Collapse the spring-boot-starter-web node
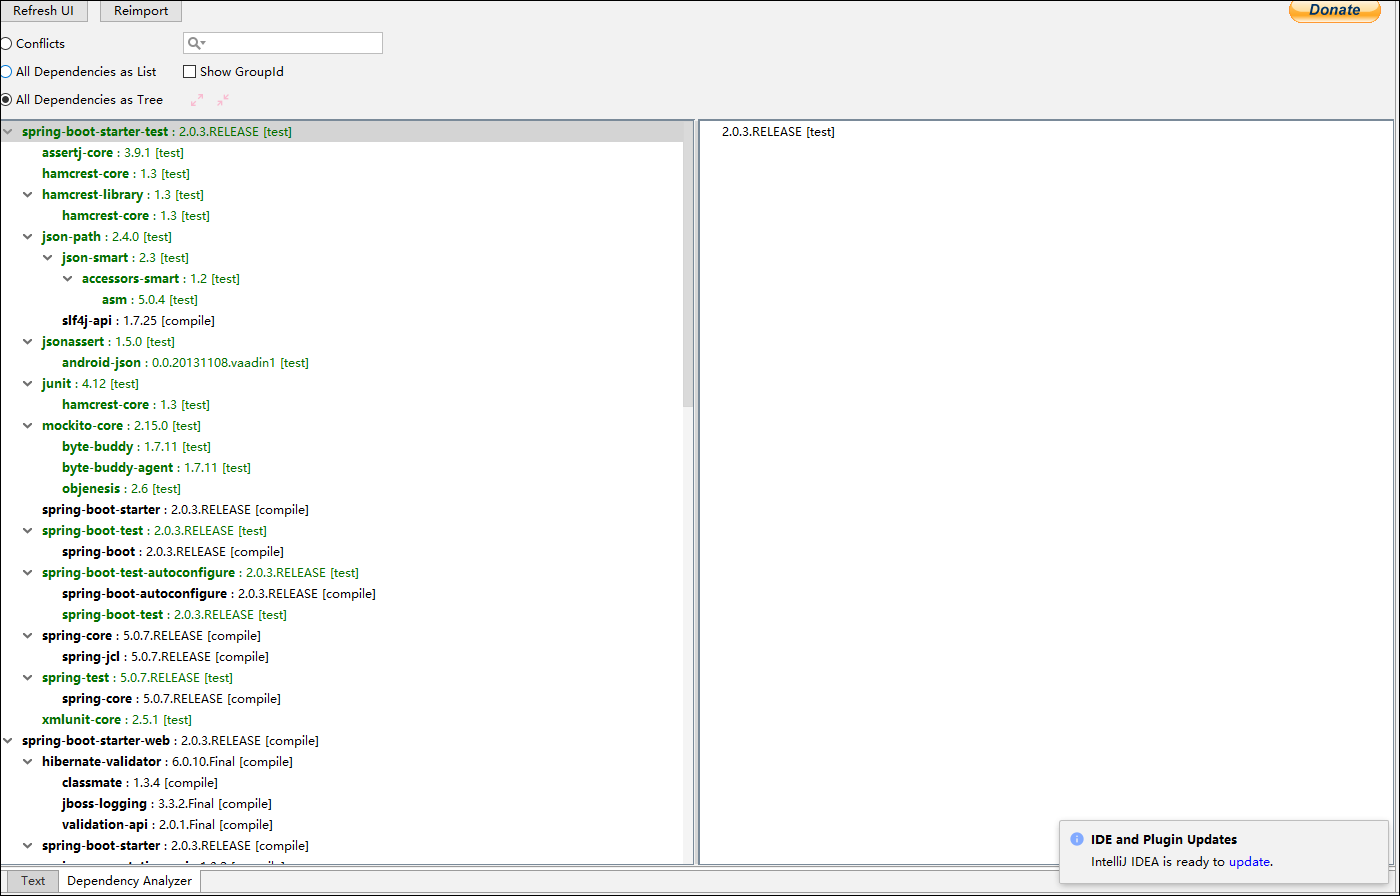 coord(9,741)
